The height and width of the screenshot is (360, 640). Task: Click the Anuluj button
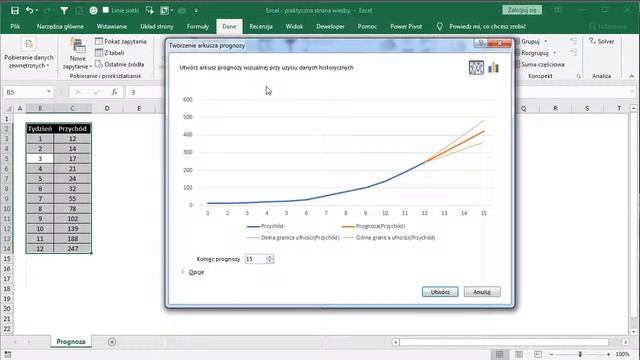tap(482, 292)
